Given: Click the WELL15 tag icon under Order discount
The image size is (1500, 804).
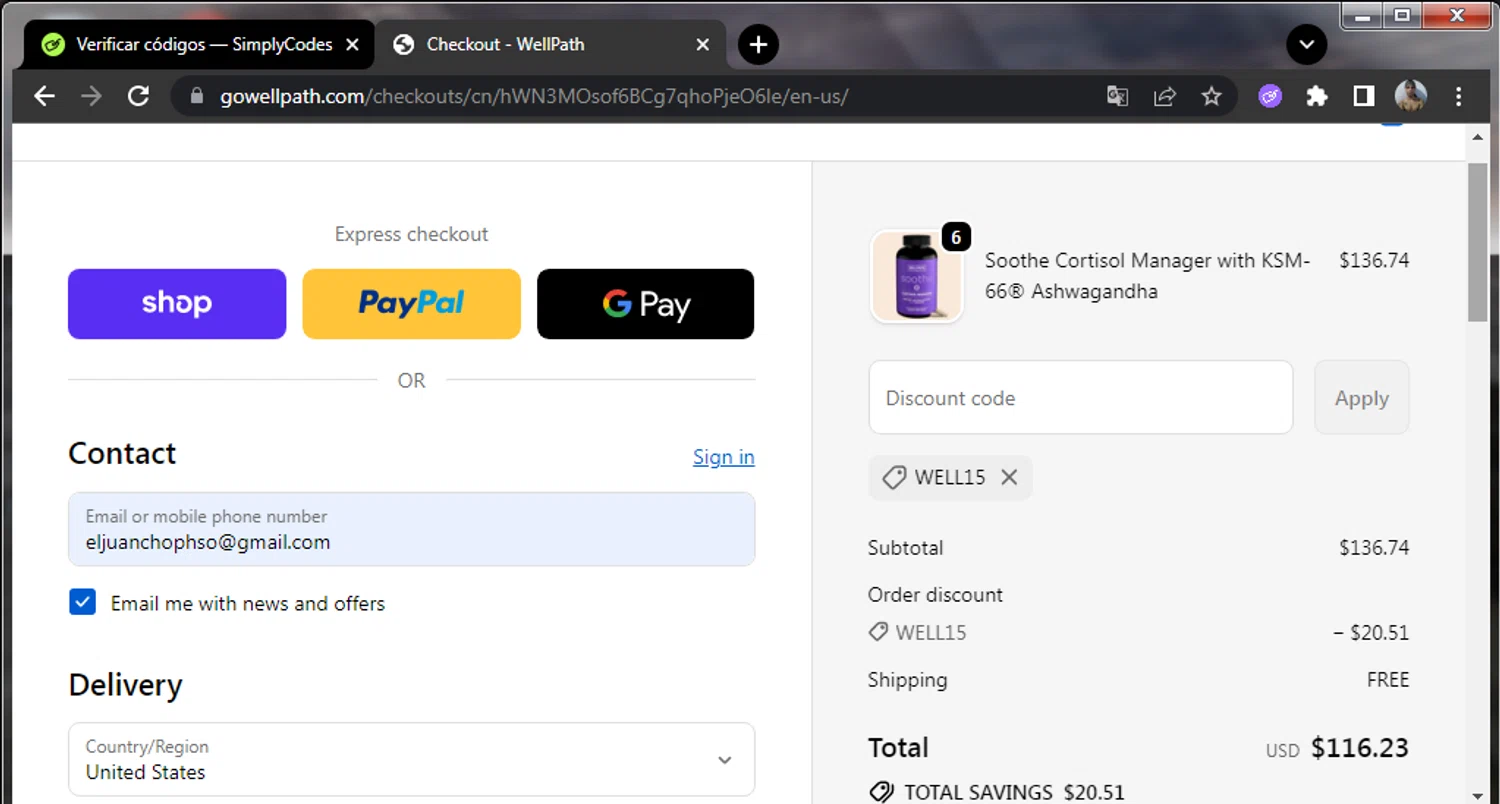Looking at the screenshot, I should (878, 632).
